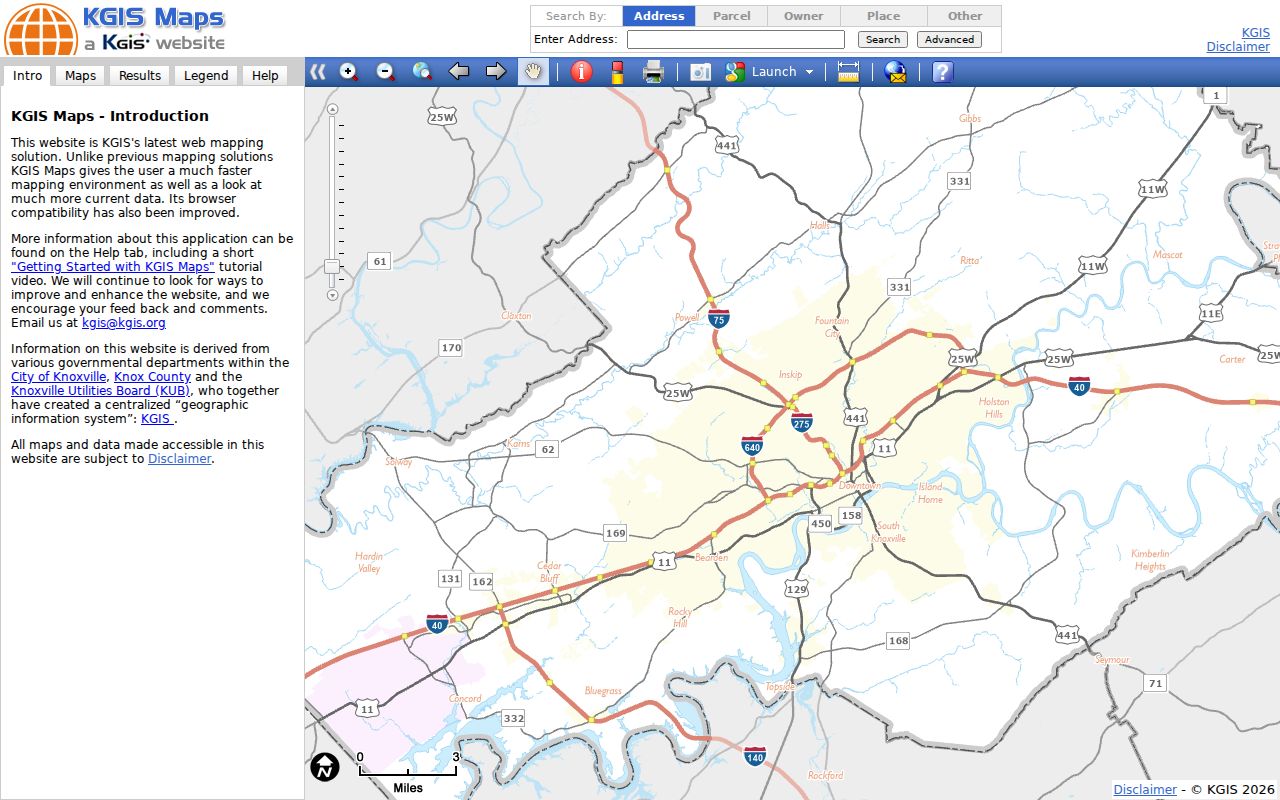Open the Disclaimer link below the map

(x=1145, y=790)
